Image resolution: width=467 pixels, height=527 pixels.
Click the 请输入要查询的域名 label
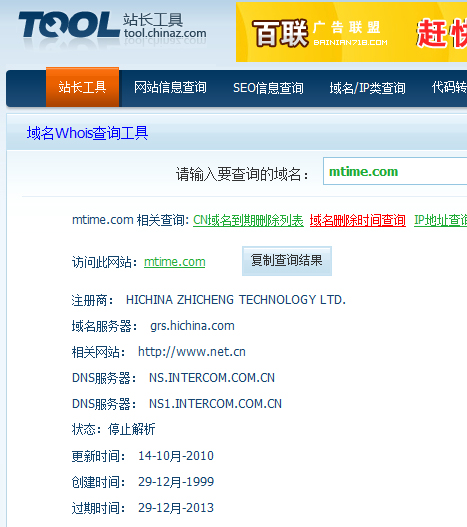coord(242,174)
